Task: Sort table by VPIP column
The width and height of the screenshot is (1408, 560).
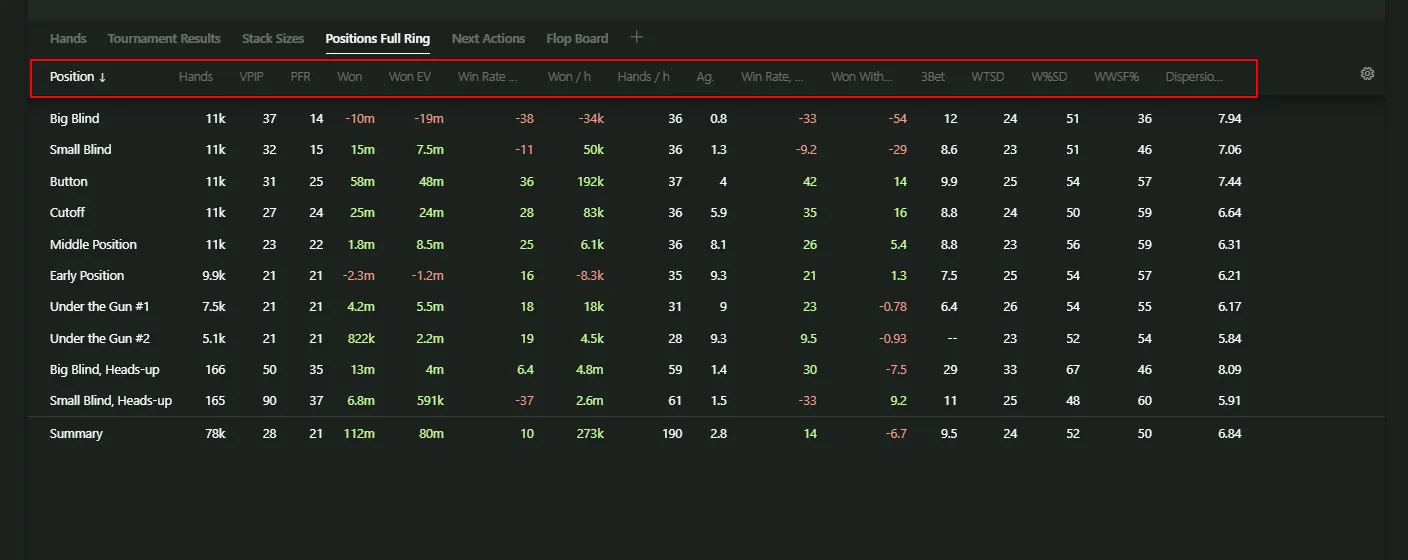Action: tap(252, 77)
